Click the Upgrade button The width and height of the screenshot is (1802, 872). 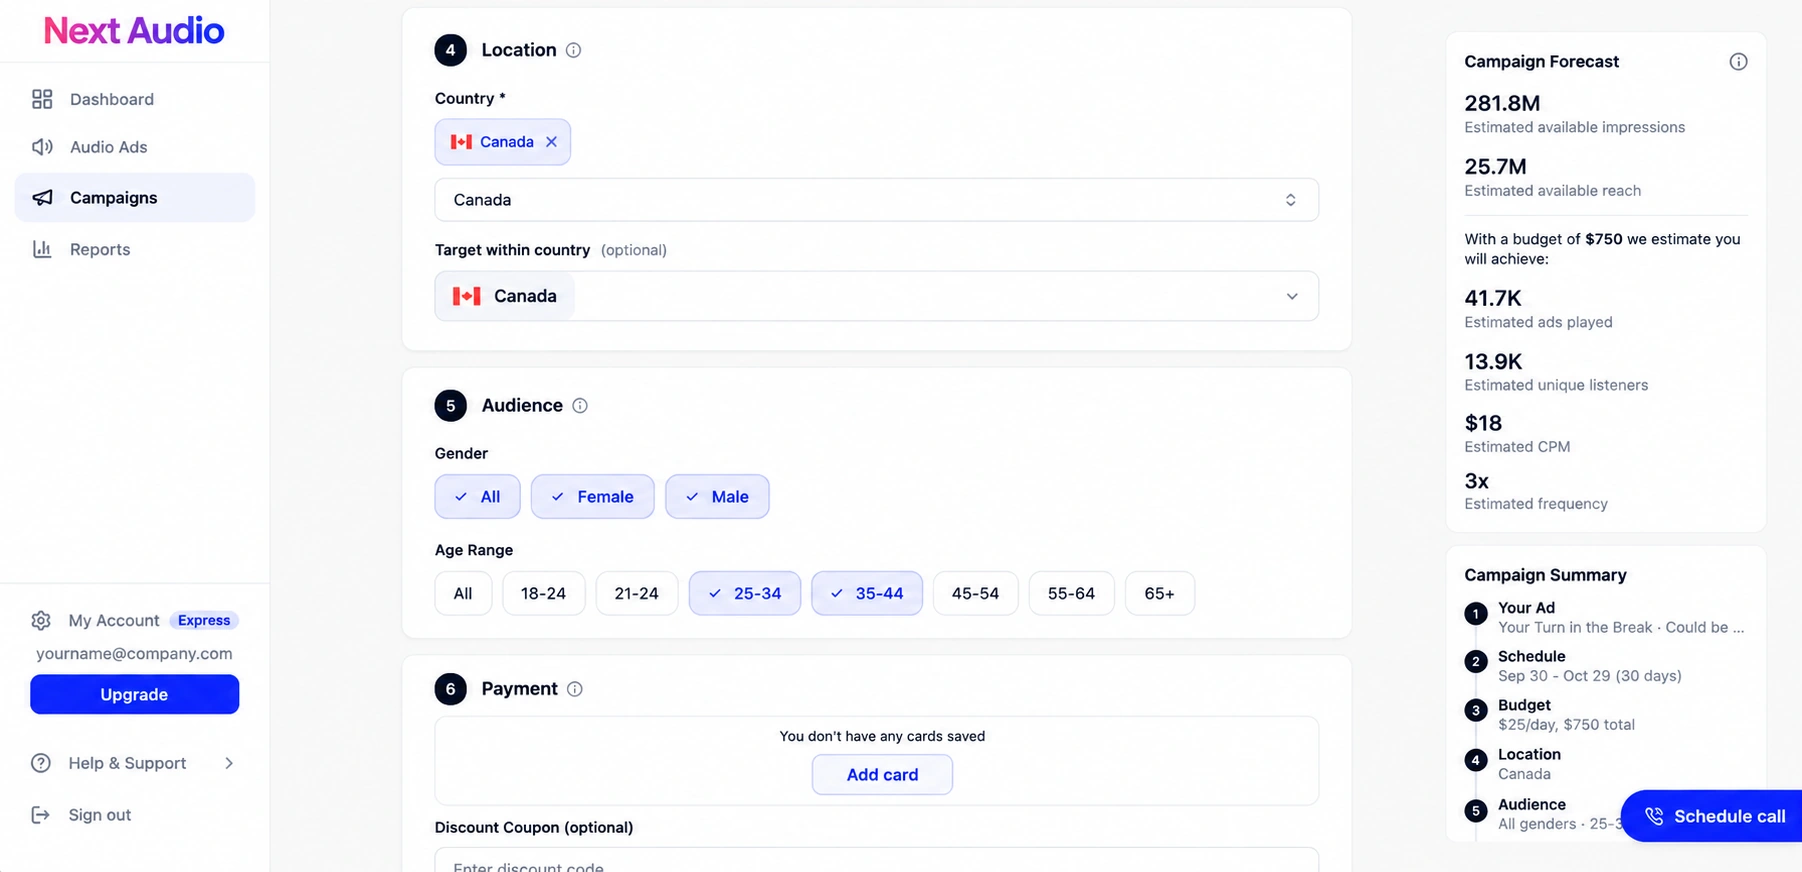134,694
